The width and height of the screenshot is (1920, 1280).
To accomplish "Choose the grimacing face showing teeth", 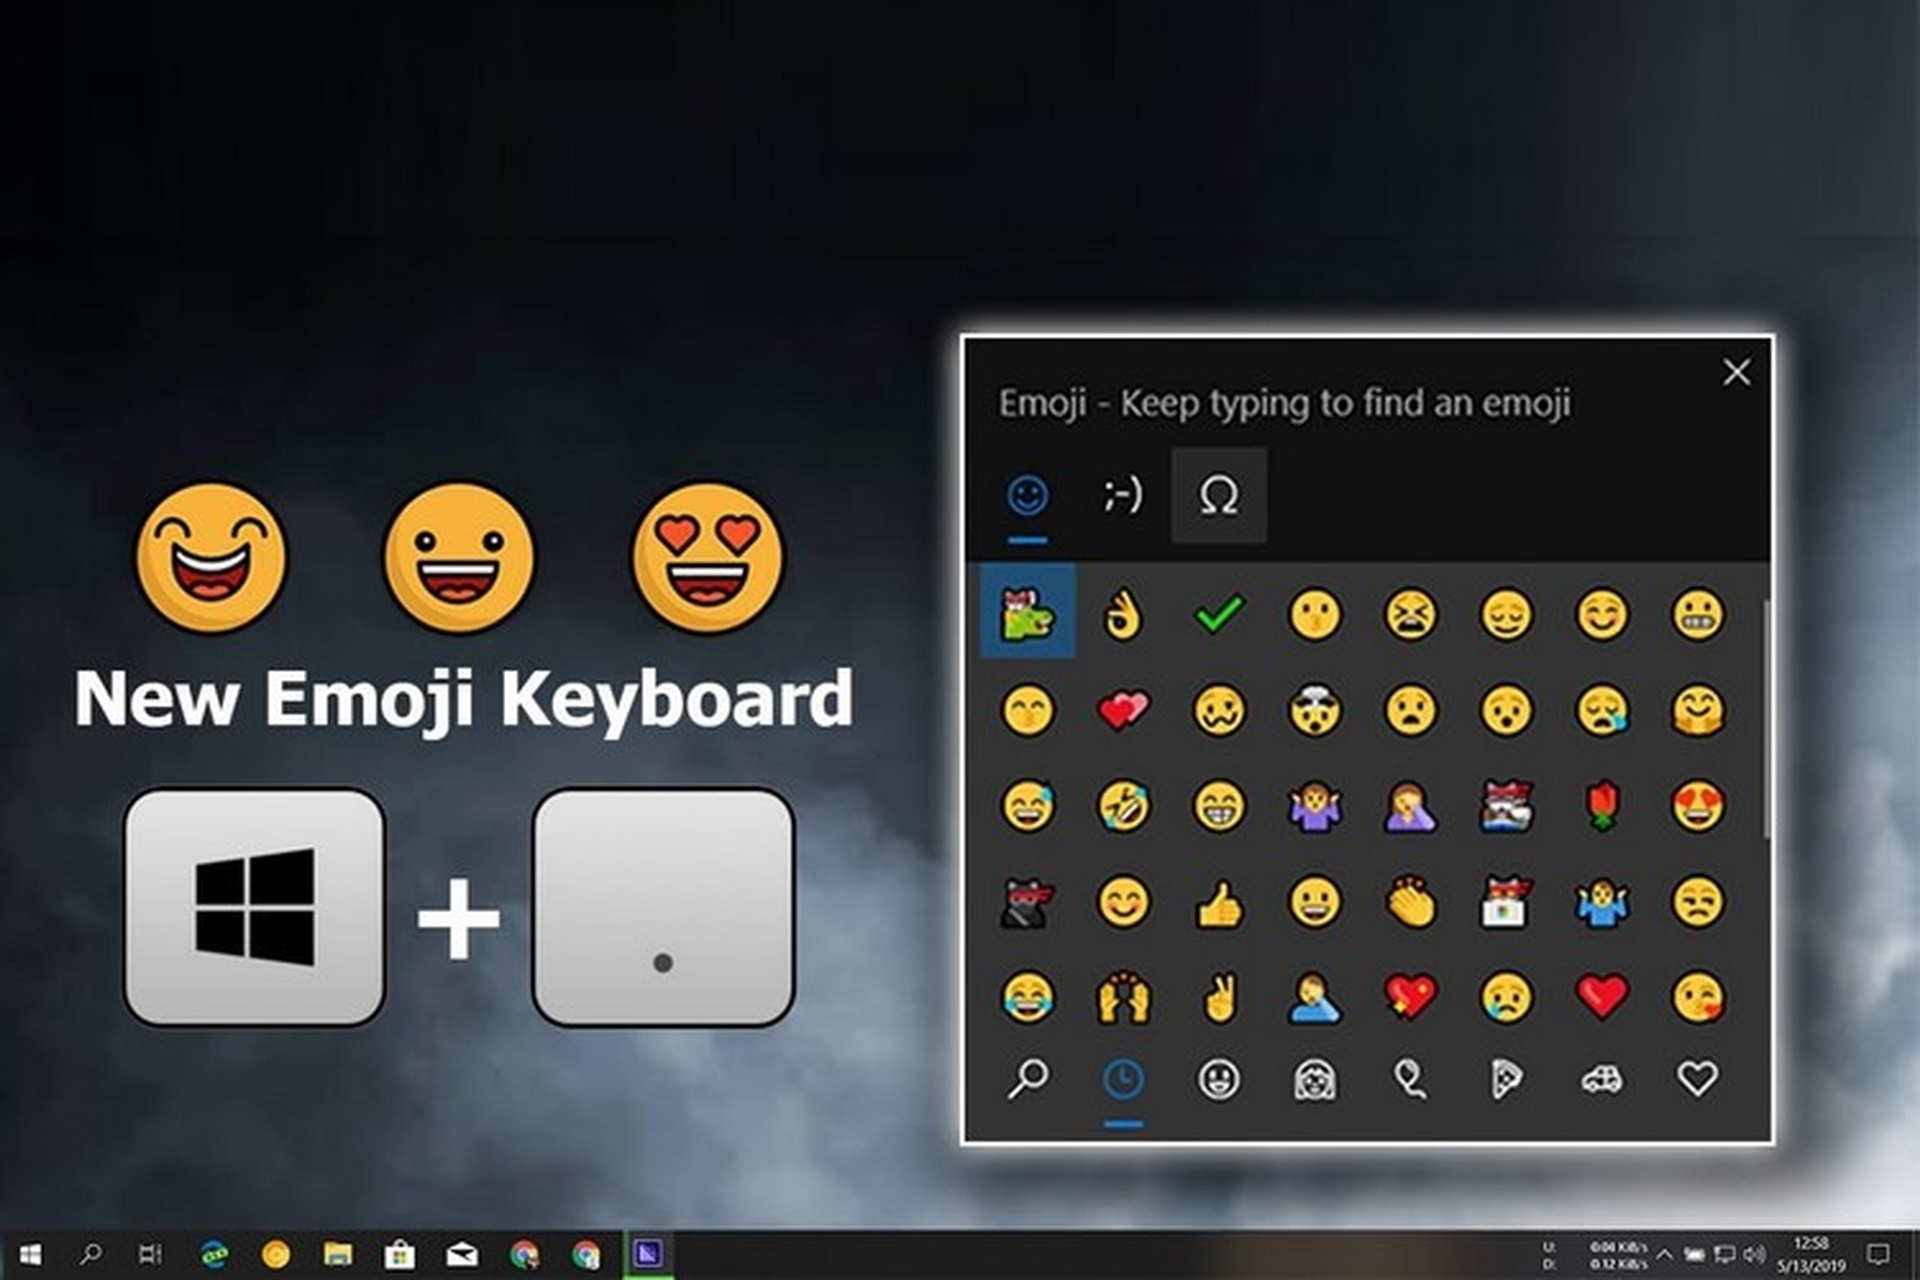I will click(1698, 613).
